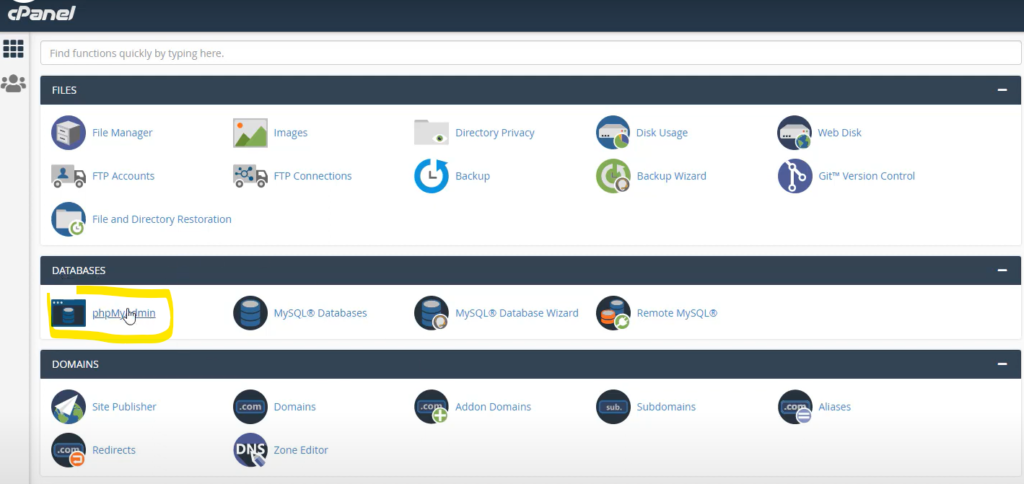1024x484 pixels.
Task: Open the Backup Wizard icon
Action: click(x=613, y=176)
